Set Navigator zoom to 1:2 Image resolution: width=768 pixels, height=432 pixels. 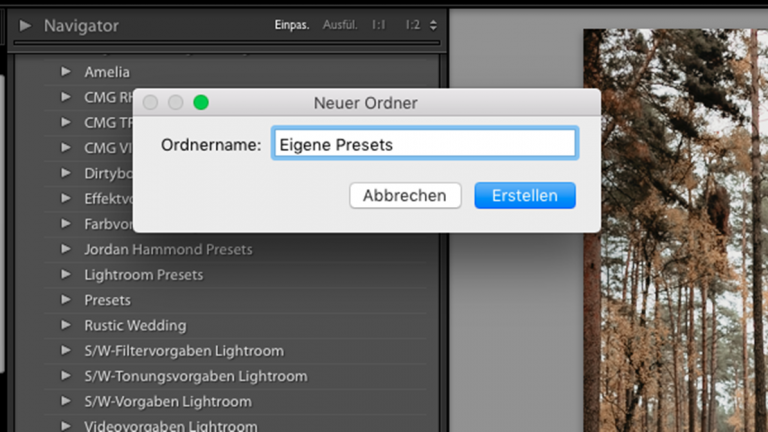click(412, 25)
